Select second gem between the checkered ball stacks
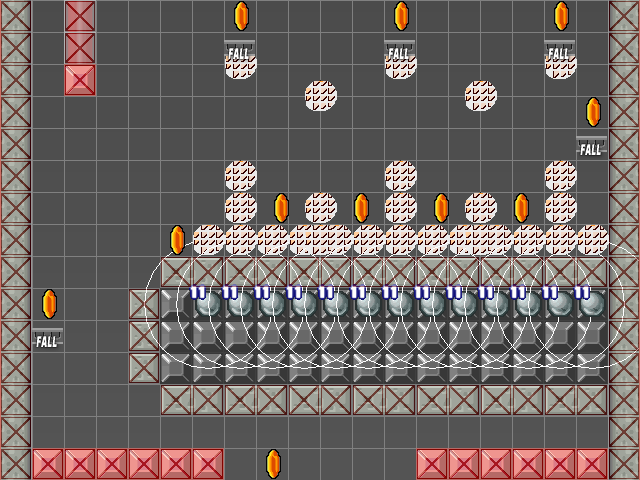Viewport: 640px width, 480px height. (x=361, y=208)
